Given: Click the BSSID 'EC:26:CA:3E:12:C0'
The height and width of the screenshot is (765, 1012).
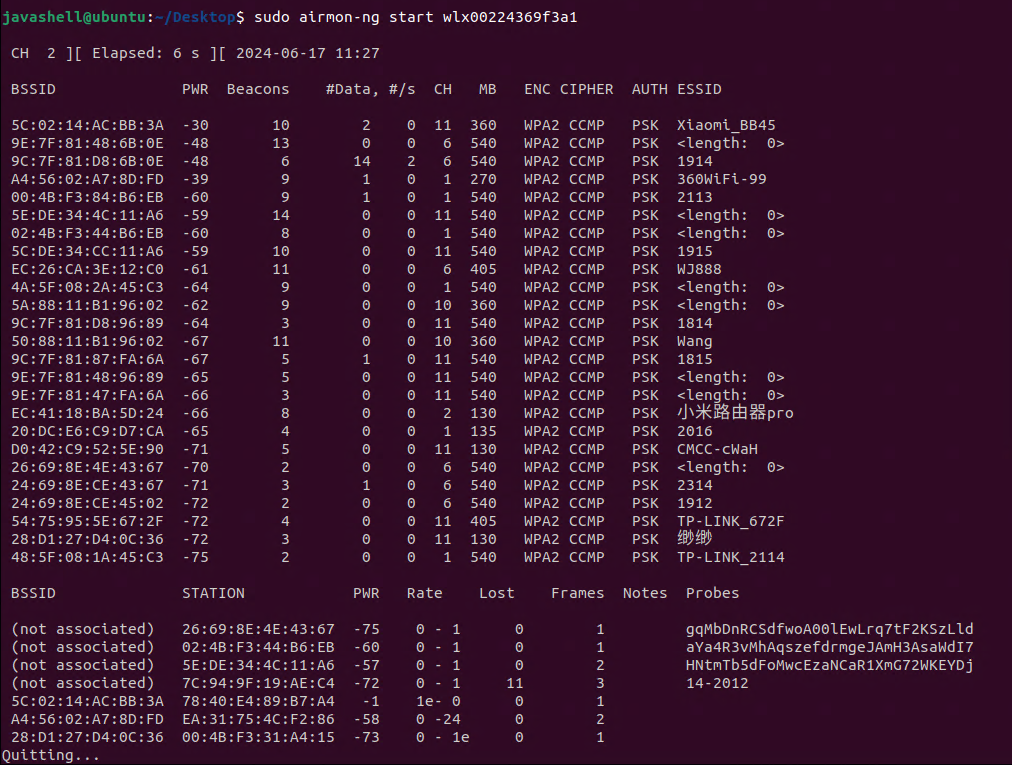Looking at the screenshot, I should click(87, 269).
